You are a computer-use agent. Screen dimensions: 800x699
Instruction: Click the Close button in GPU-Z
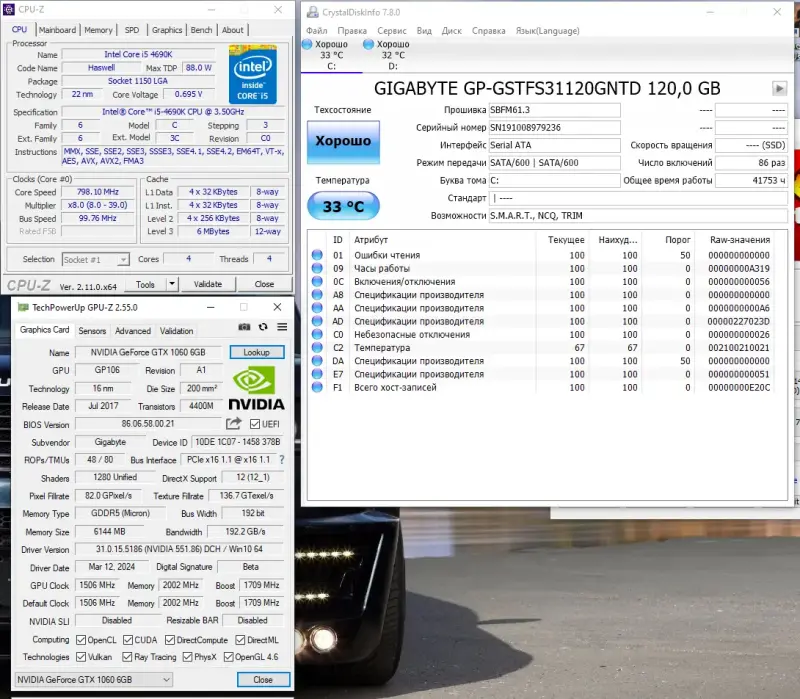point(263,680)
